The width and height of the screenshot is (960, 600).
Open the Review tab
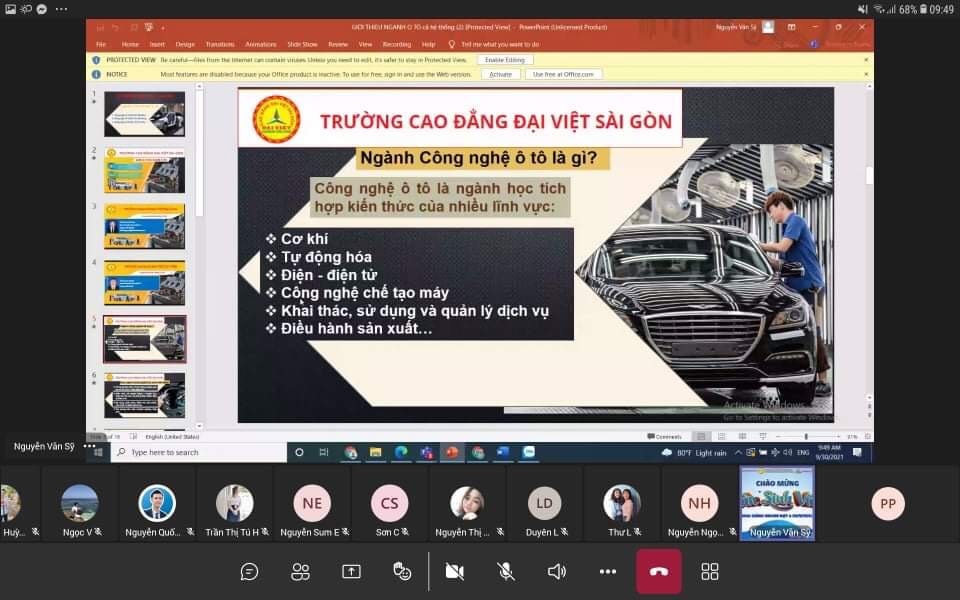coord(338,44)
